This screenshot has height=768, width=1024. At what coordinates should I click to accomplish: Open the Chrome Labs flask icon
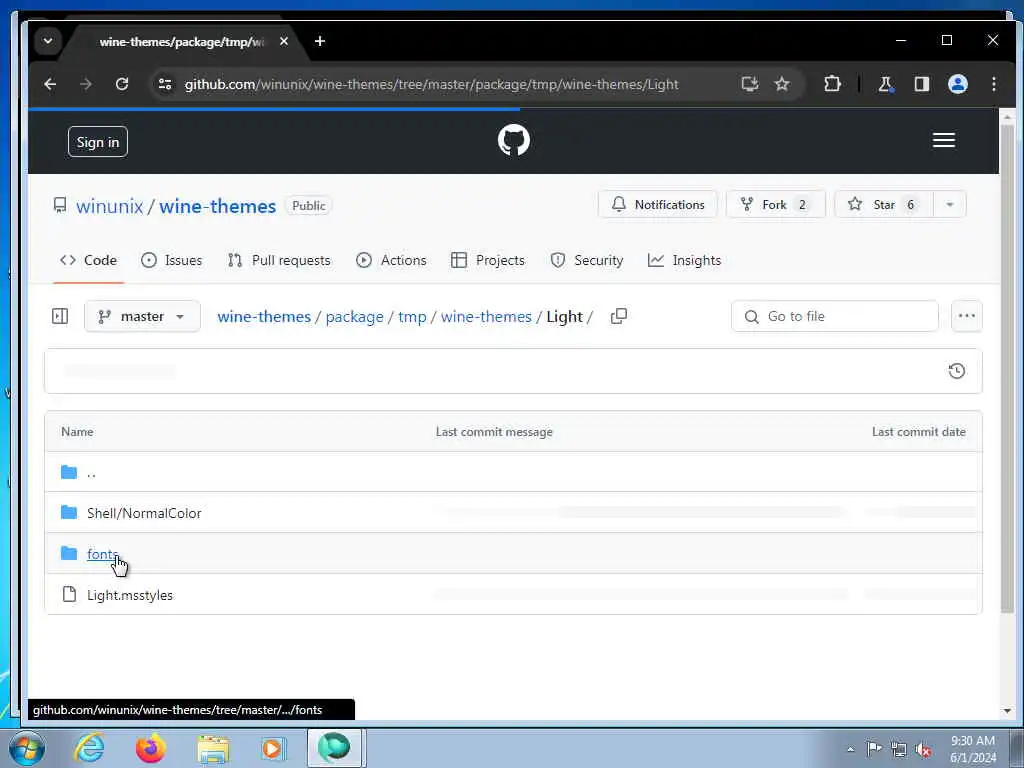click(886, 84)
